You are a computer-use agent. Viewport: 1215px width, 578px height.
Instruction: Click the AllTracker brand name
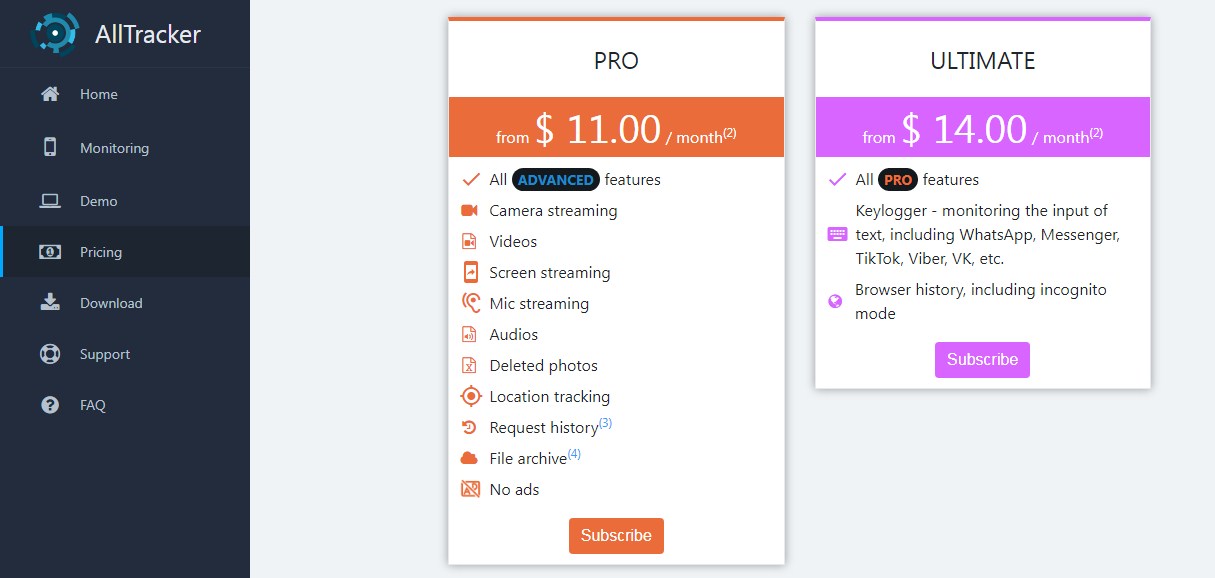coord(148,34)
